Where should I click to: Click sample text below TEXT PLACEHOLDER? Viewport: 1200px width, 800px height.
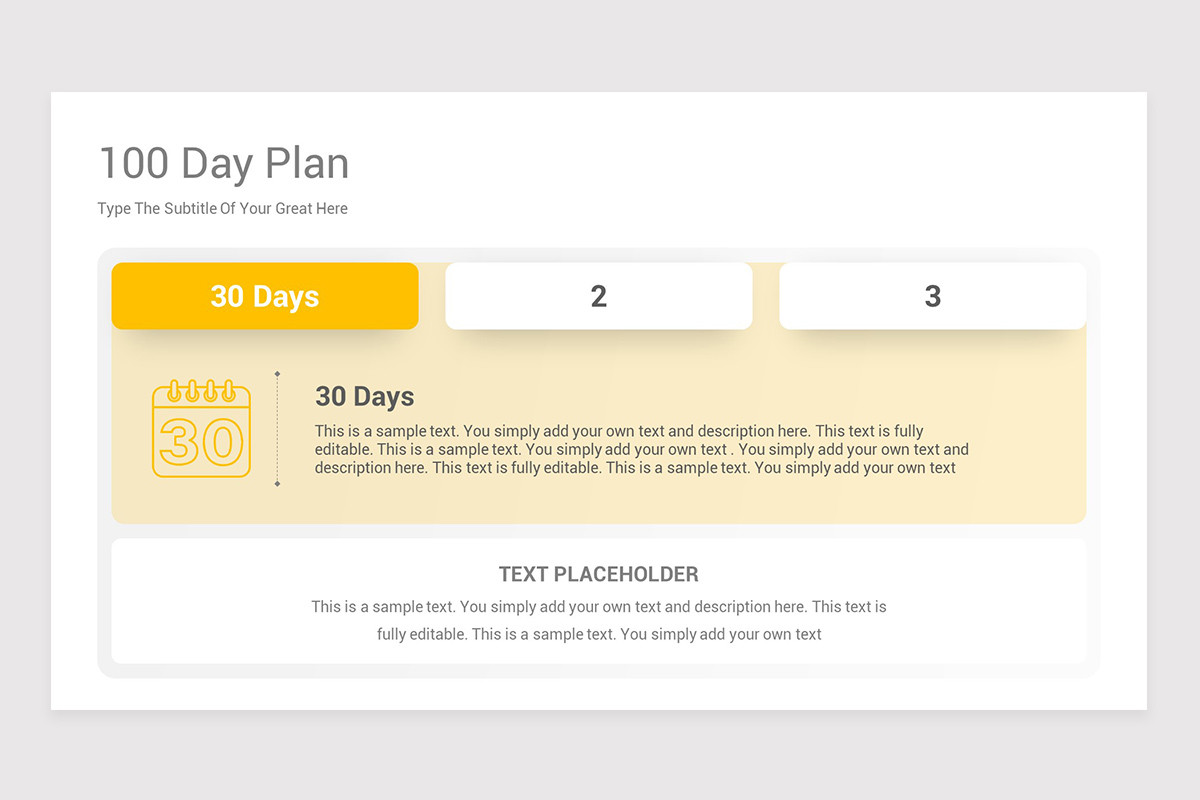[x=599, y=620]
